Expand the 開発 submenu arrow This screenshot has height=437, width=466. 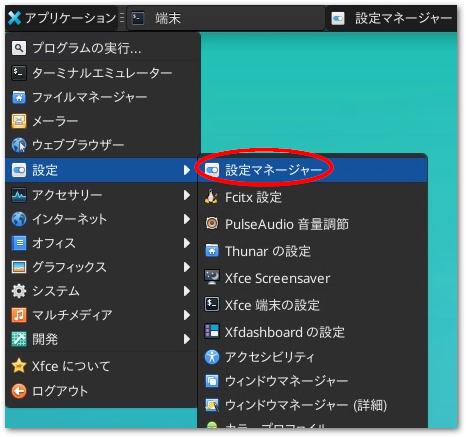[x=187, y=339]
